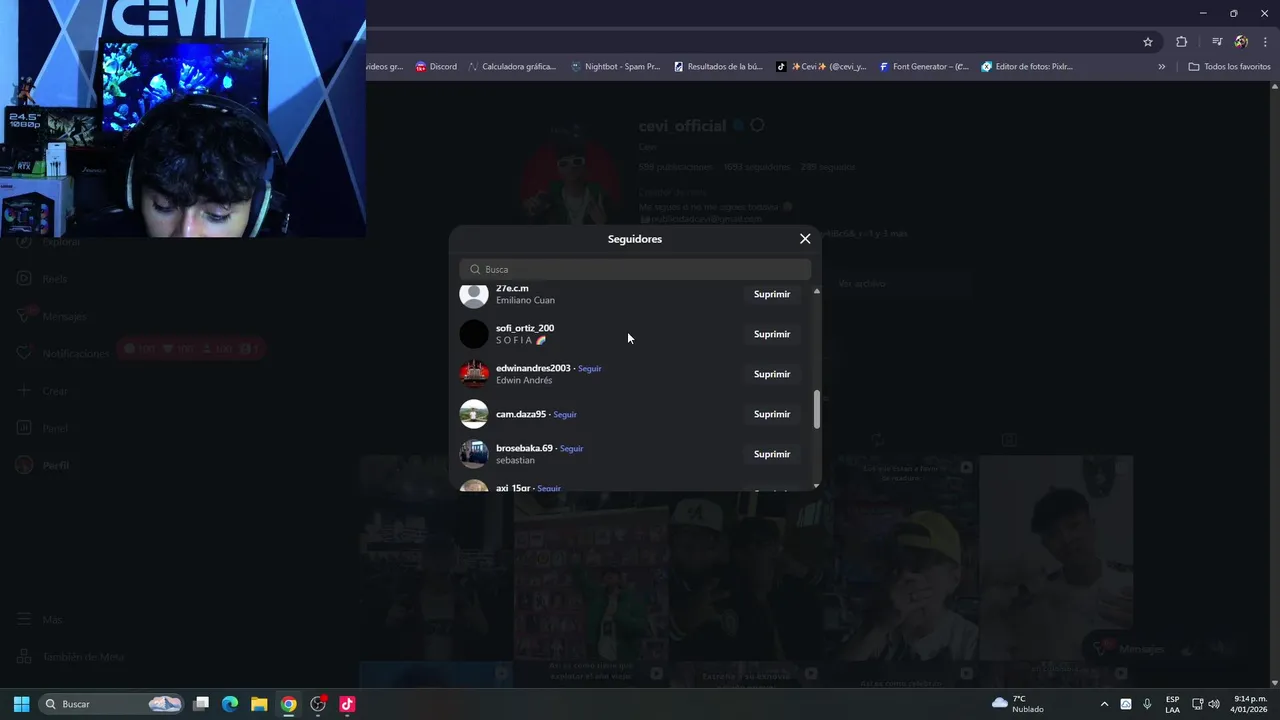Bookmark this page with the star icon
This screenshot has width=1280, height=720.
click(x=1148, y=42)
